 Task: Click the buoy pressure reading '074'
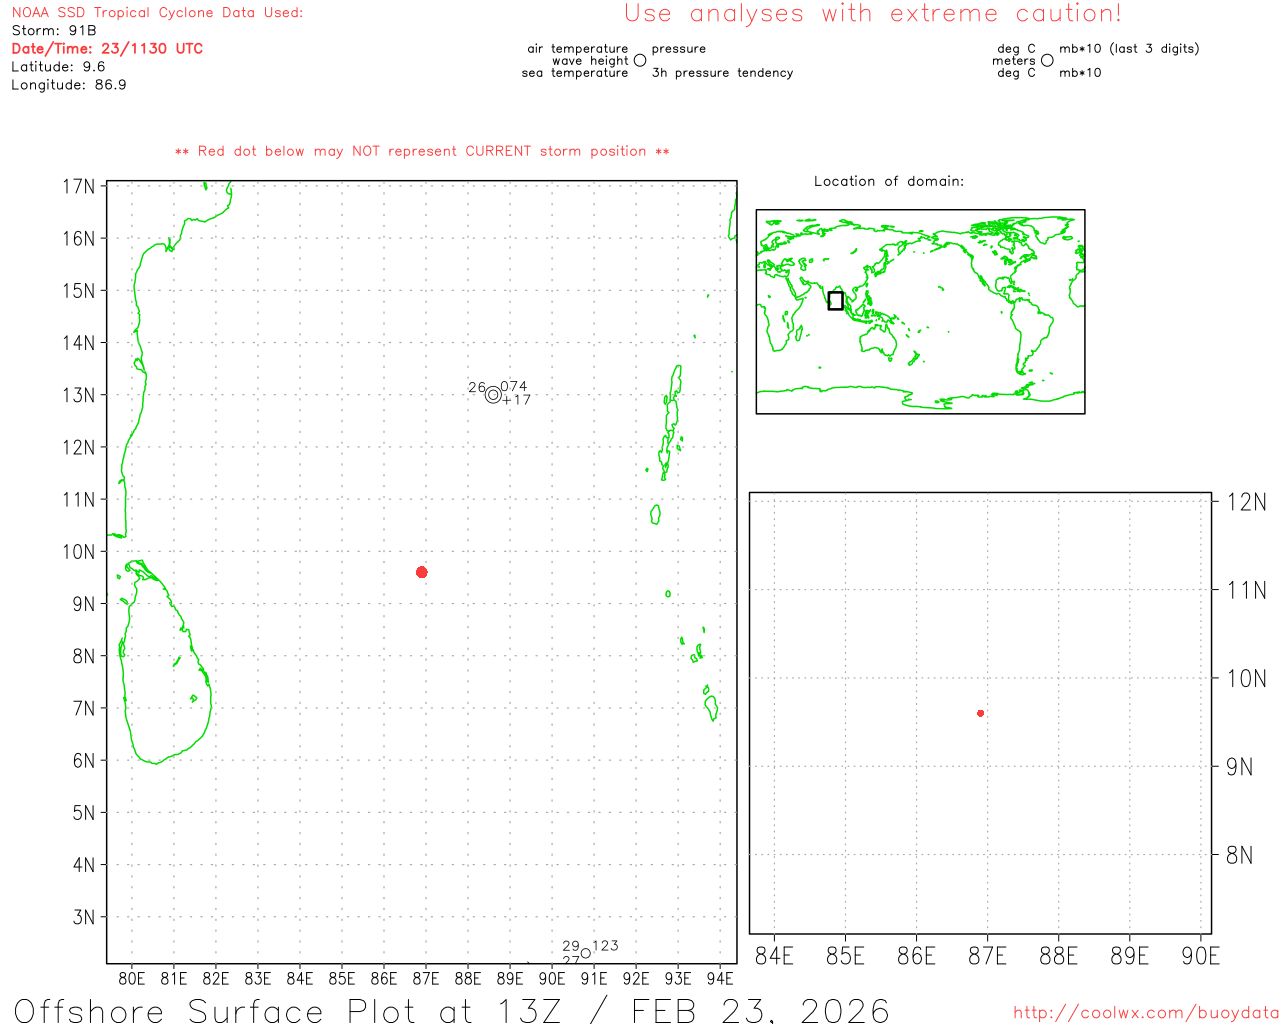point(514,386)
